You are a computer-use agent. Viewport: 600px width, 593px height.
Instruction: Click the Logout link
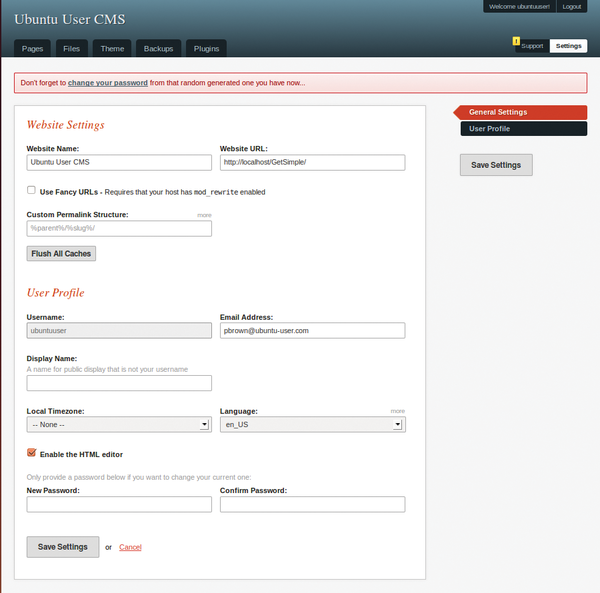click(572, 7)
